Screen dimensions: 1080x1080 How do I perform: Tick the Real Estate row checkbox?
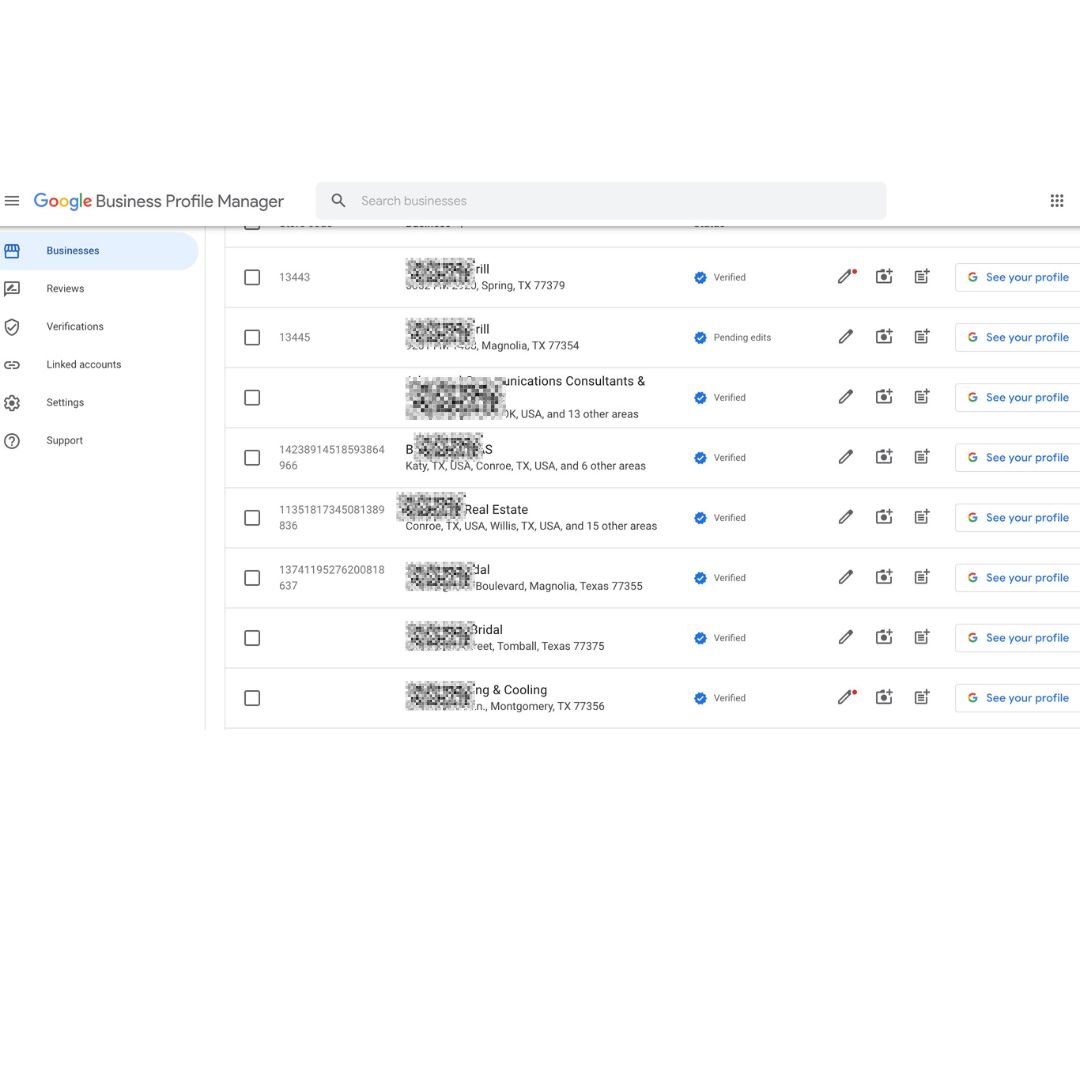pos(252,517)
